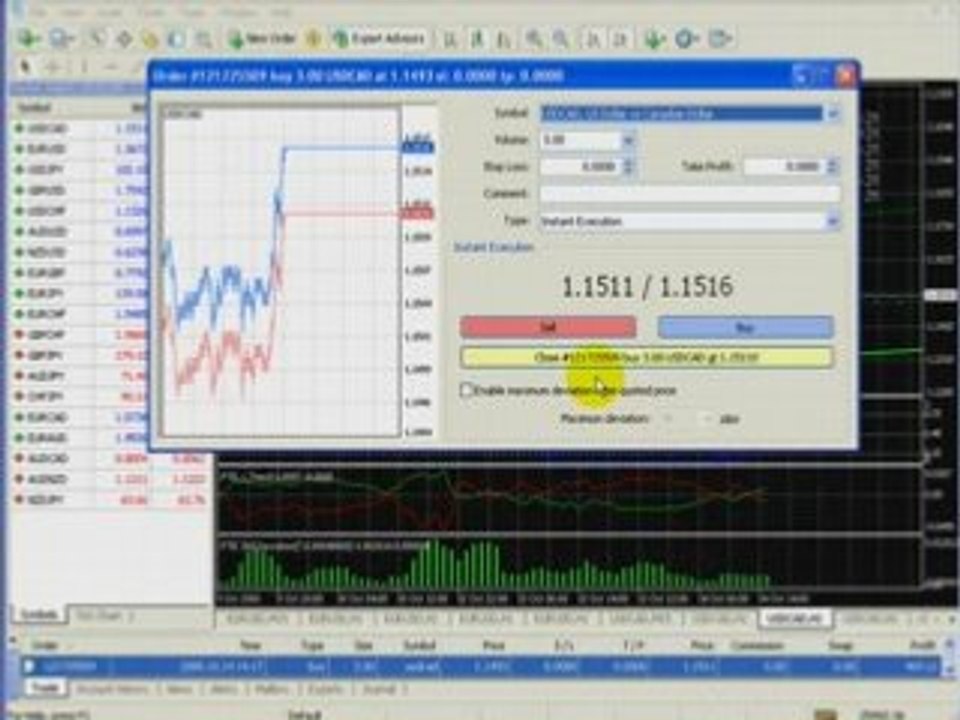Select USDCAD in Market Watch
The width and height of the screenshot is (960, 720).
48,129
